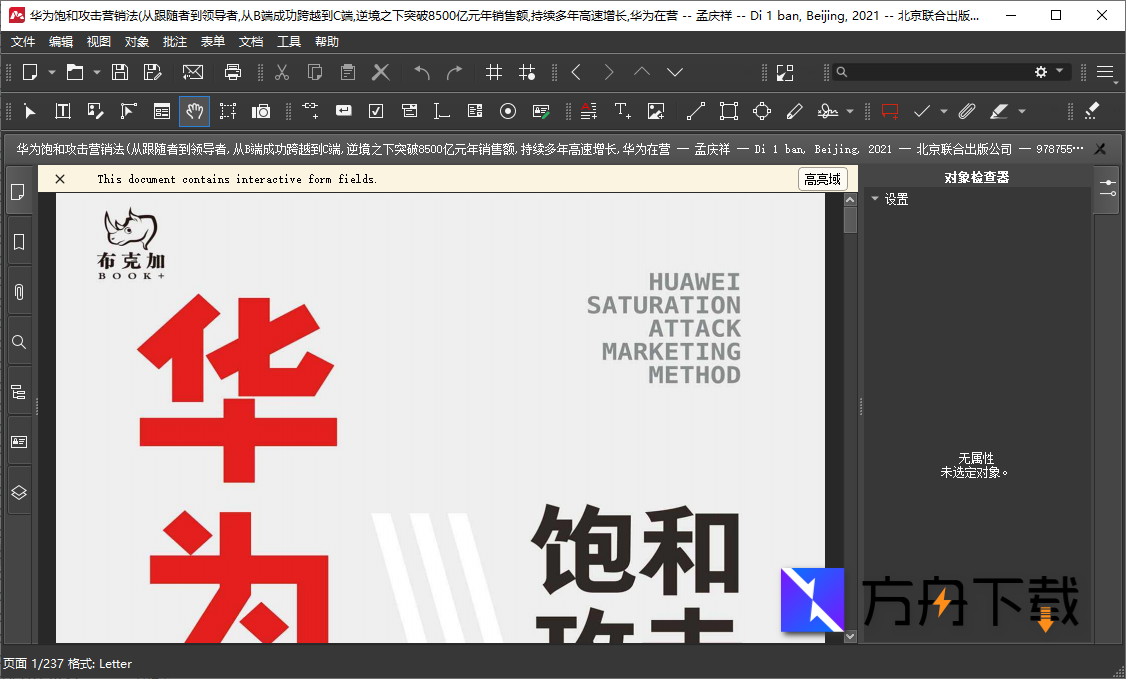Add a radio button form field

coord(507,111)
